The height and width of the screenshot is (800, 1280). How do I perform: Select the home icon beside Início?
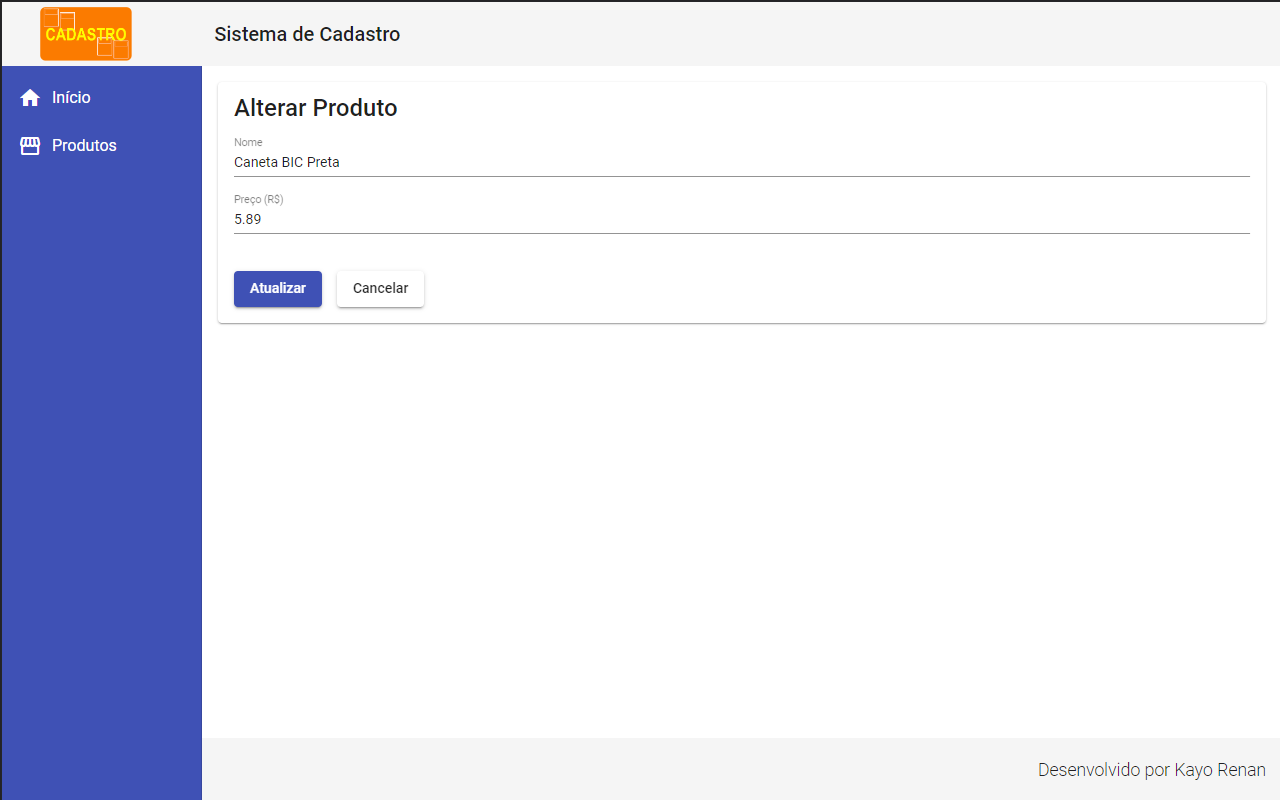point(30,97)
